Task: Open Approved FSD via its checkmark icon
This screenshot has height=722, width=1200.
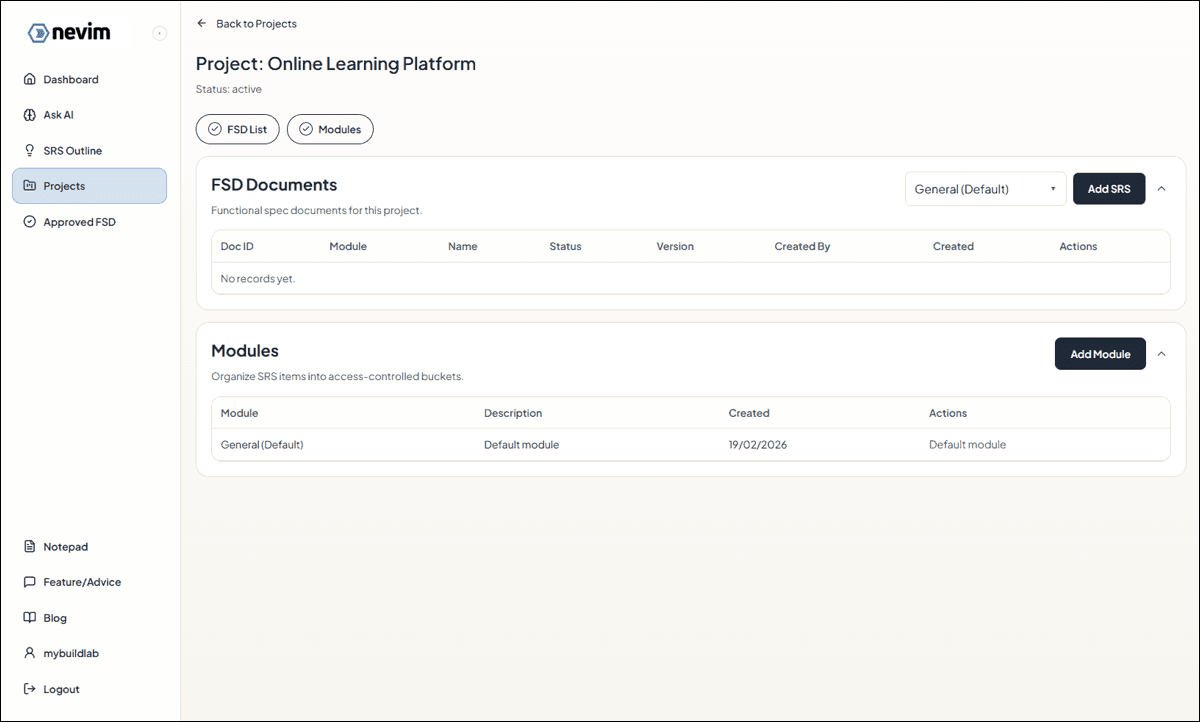Action: pos(29,221)
